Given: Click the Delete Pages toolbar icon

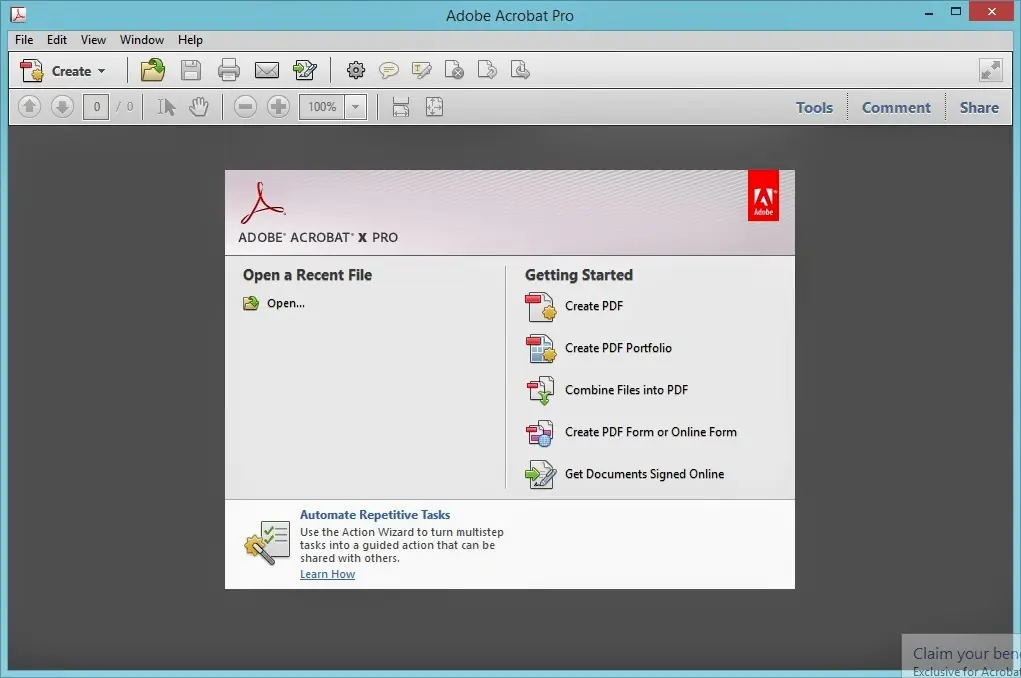Looking at the screenshot, I should pyautogui.click(x=454, y=70).
